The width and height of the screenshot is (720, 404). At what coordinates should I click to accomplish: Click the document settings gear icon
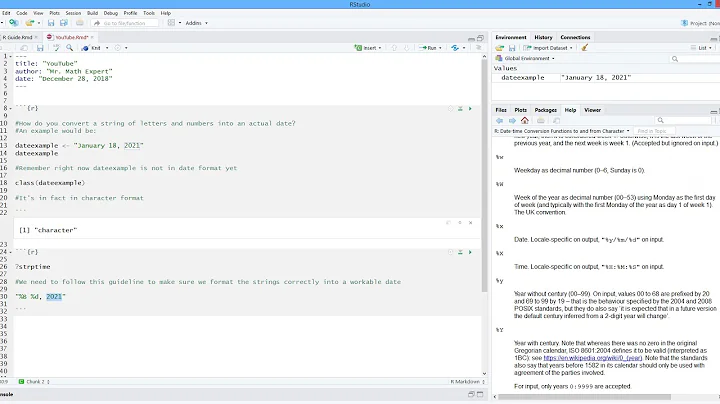coord(118,48)
